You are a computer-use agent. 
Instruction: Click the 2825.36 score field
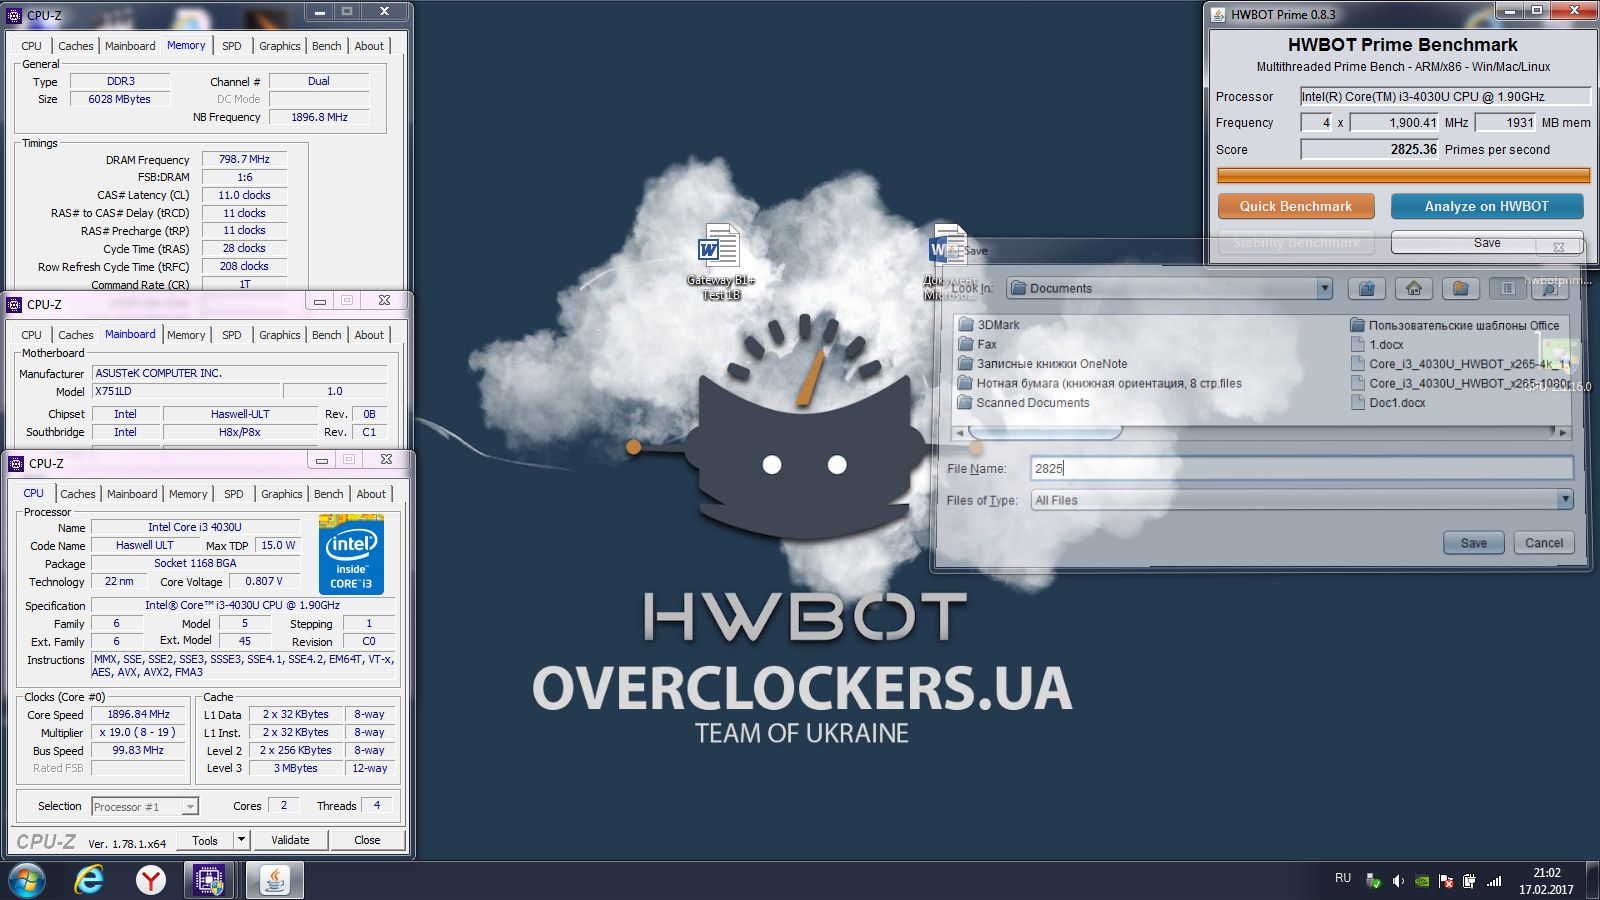click(x=1369, y=149)
